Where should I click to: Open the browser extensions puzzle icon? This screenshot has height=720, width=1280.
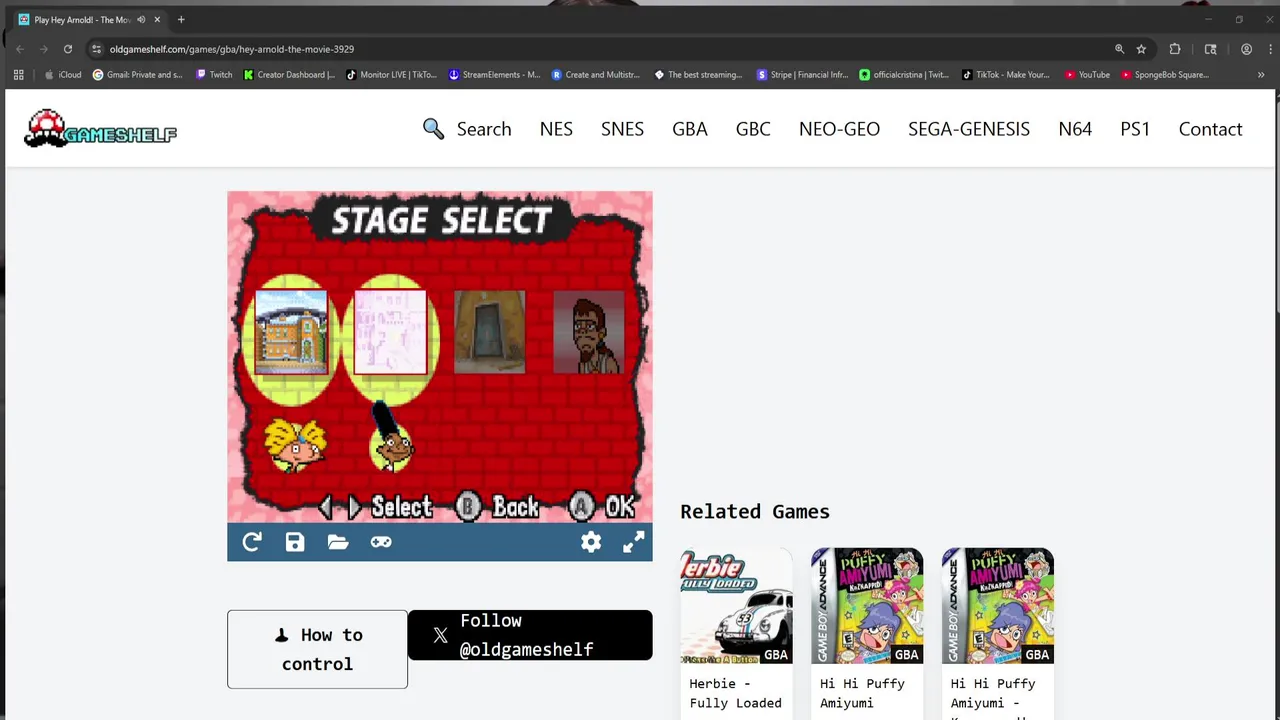(1175, 49)
